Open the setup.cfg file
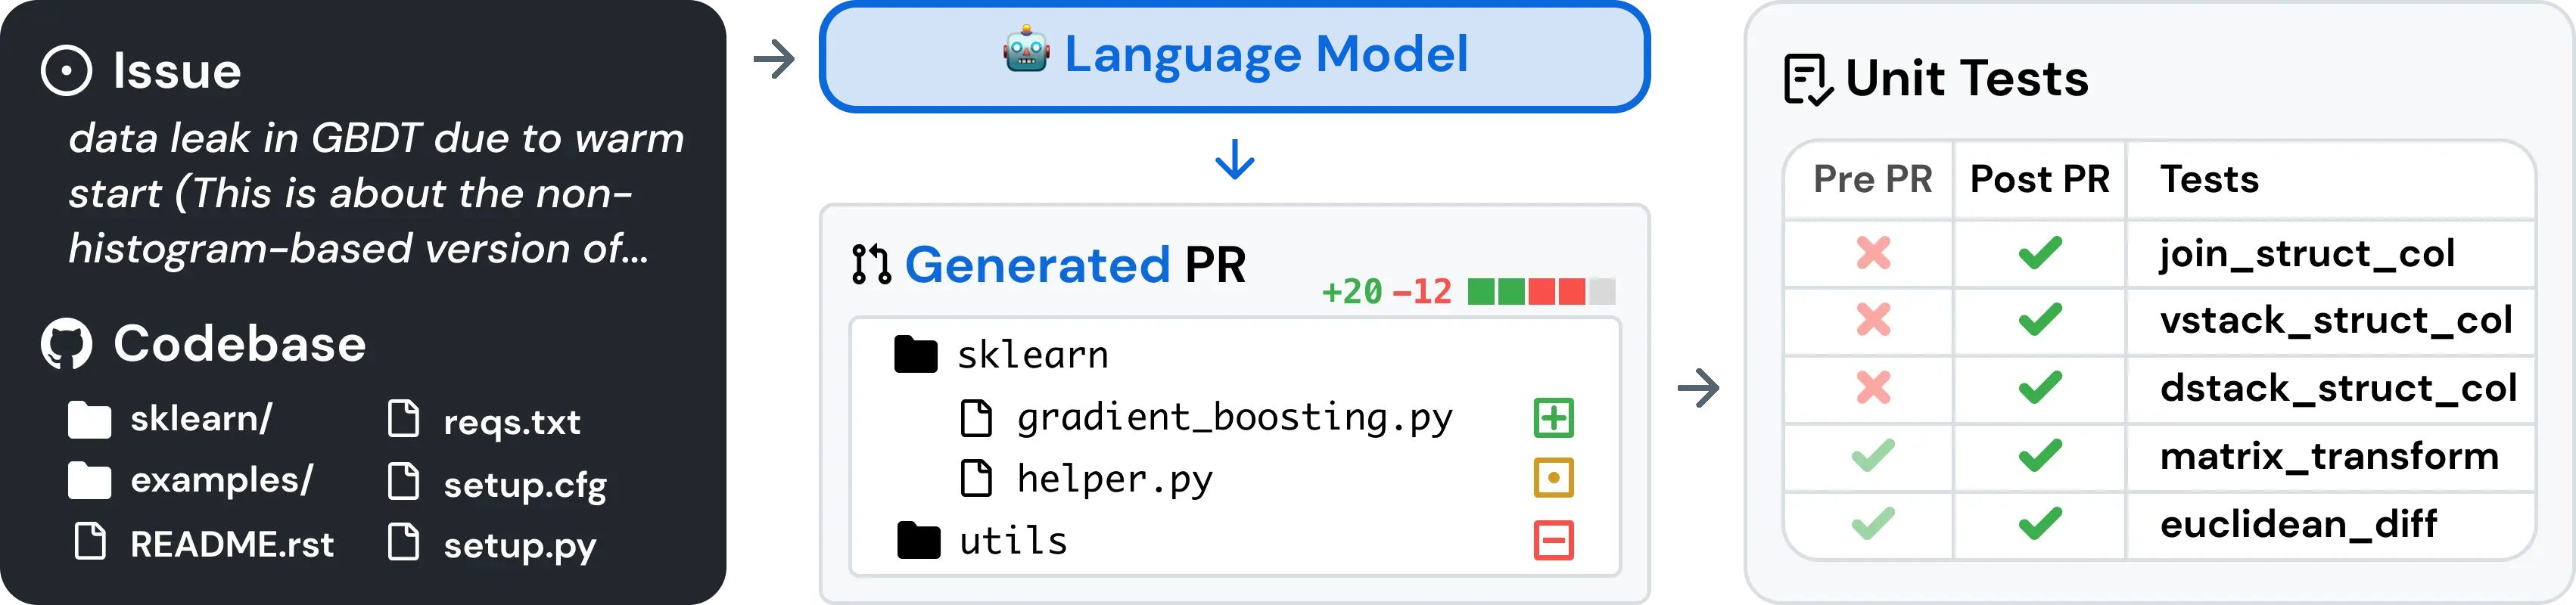Screen dimensions: 2576x605 [497, 484]
